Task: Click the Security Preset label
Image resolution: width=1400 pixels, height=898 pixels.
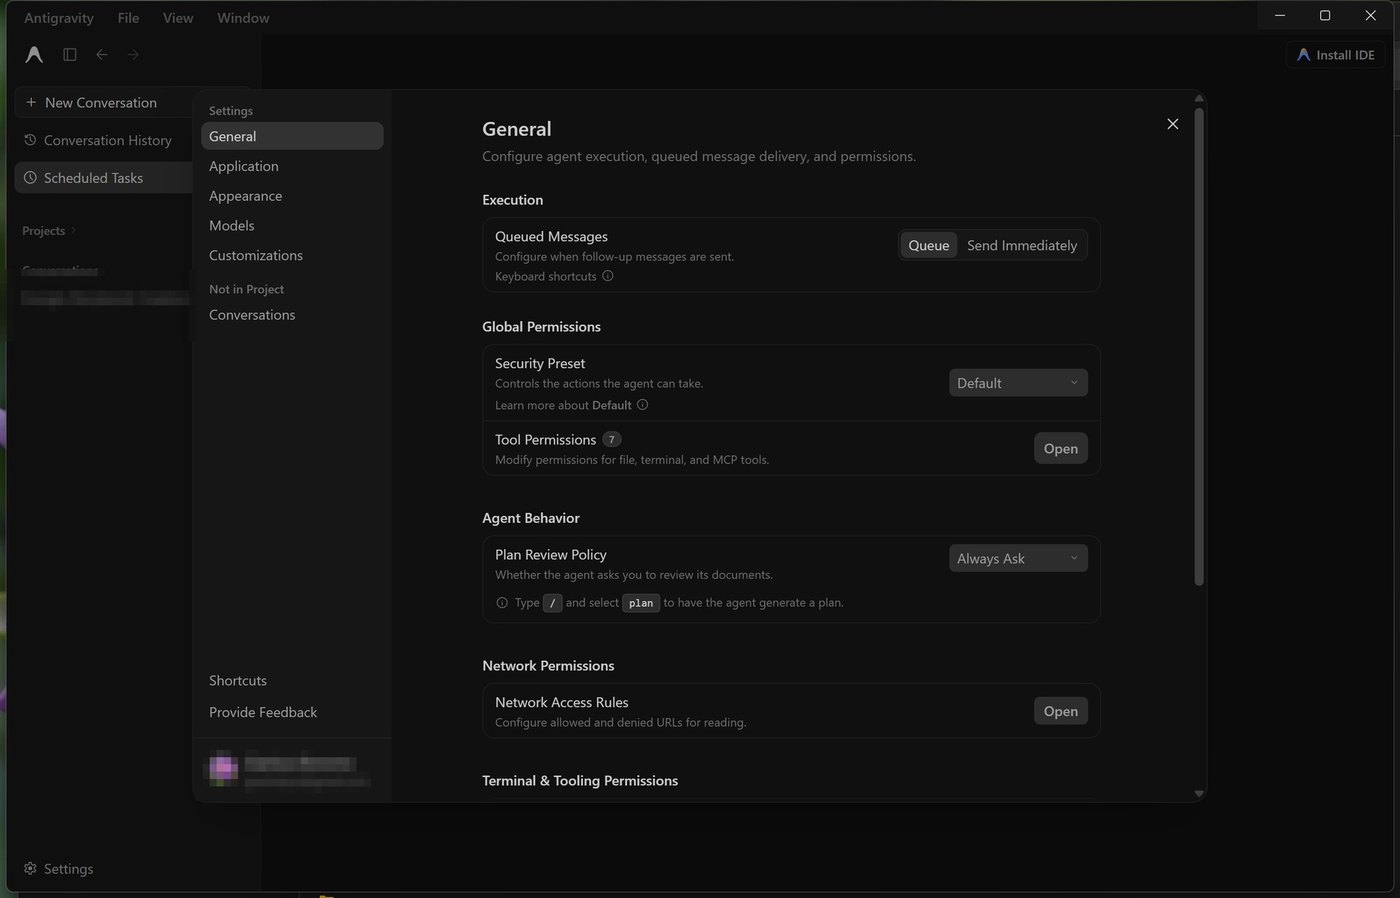Action: pos(540,363)
